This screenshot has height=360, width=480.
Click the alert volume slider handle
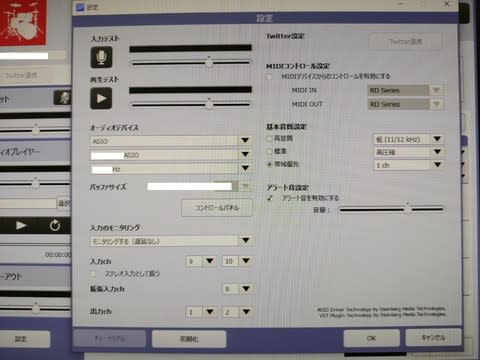(x=407, y=209)
